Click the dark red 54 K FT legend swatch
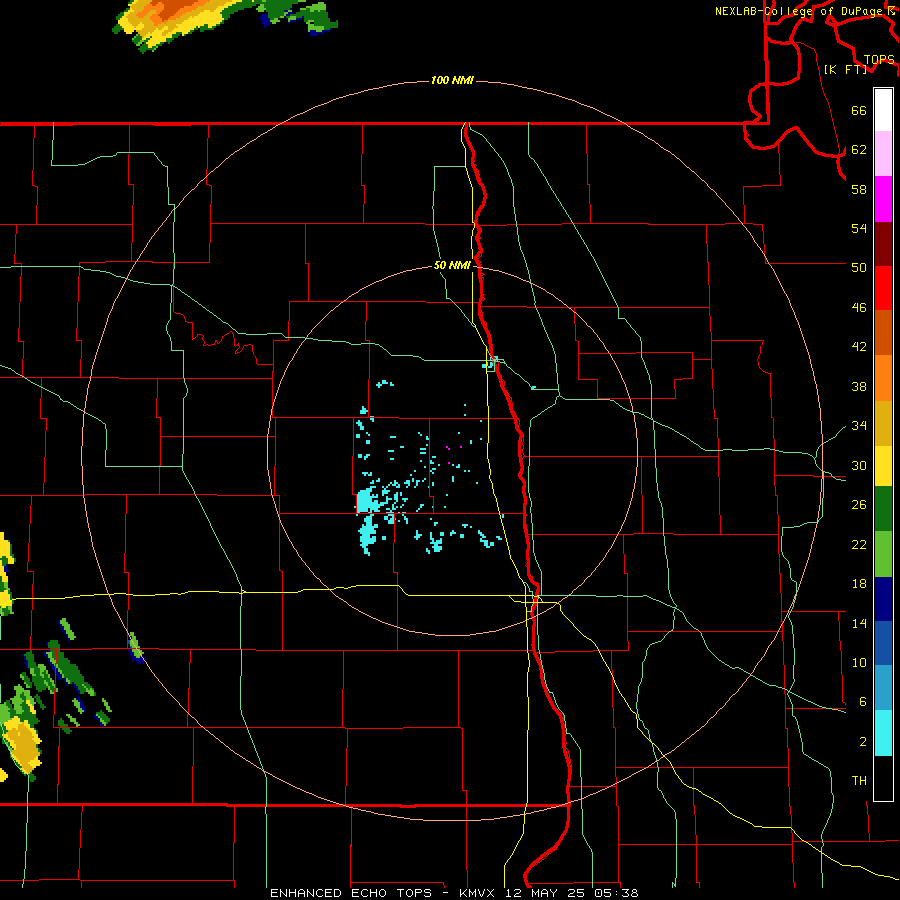 [883, 243]
